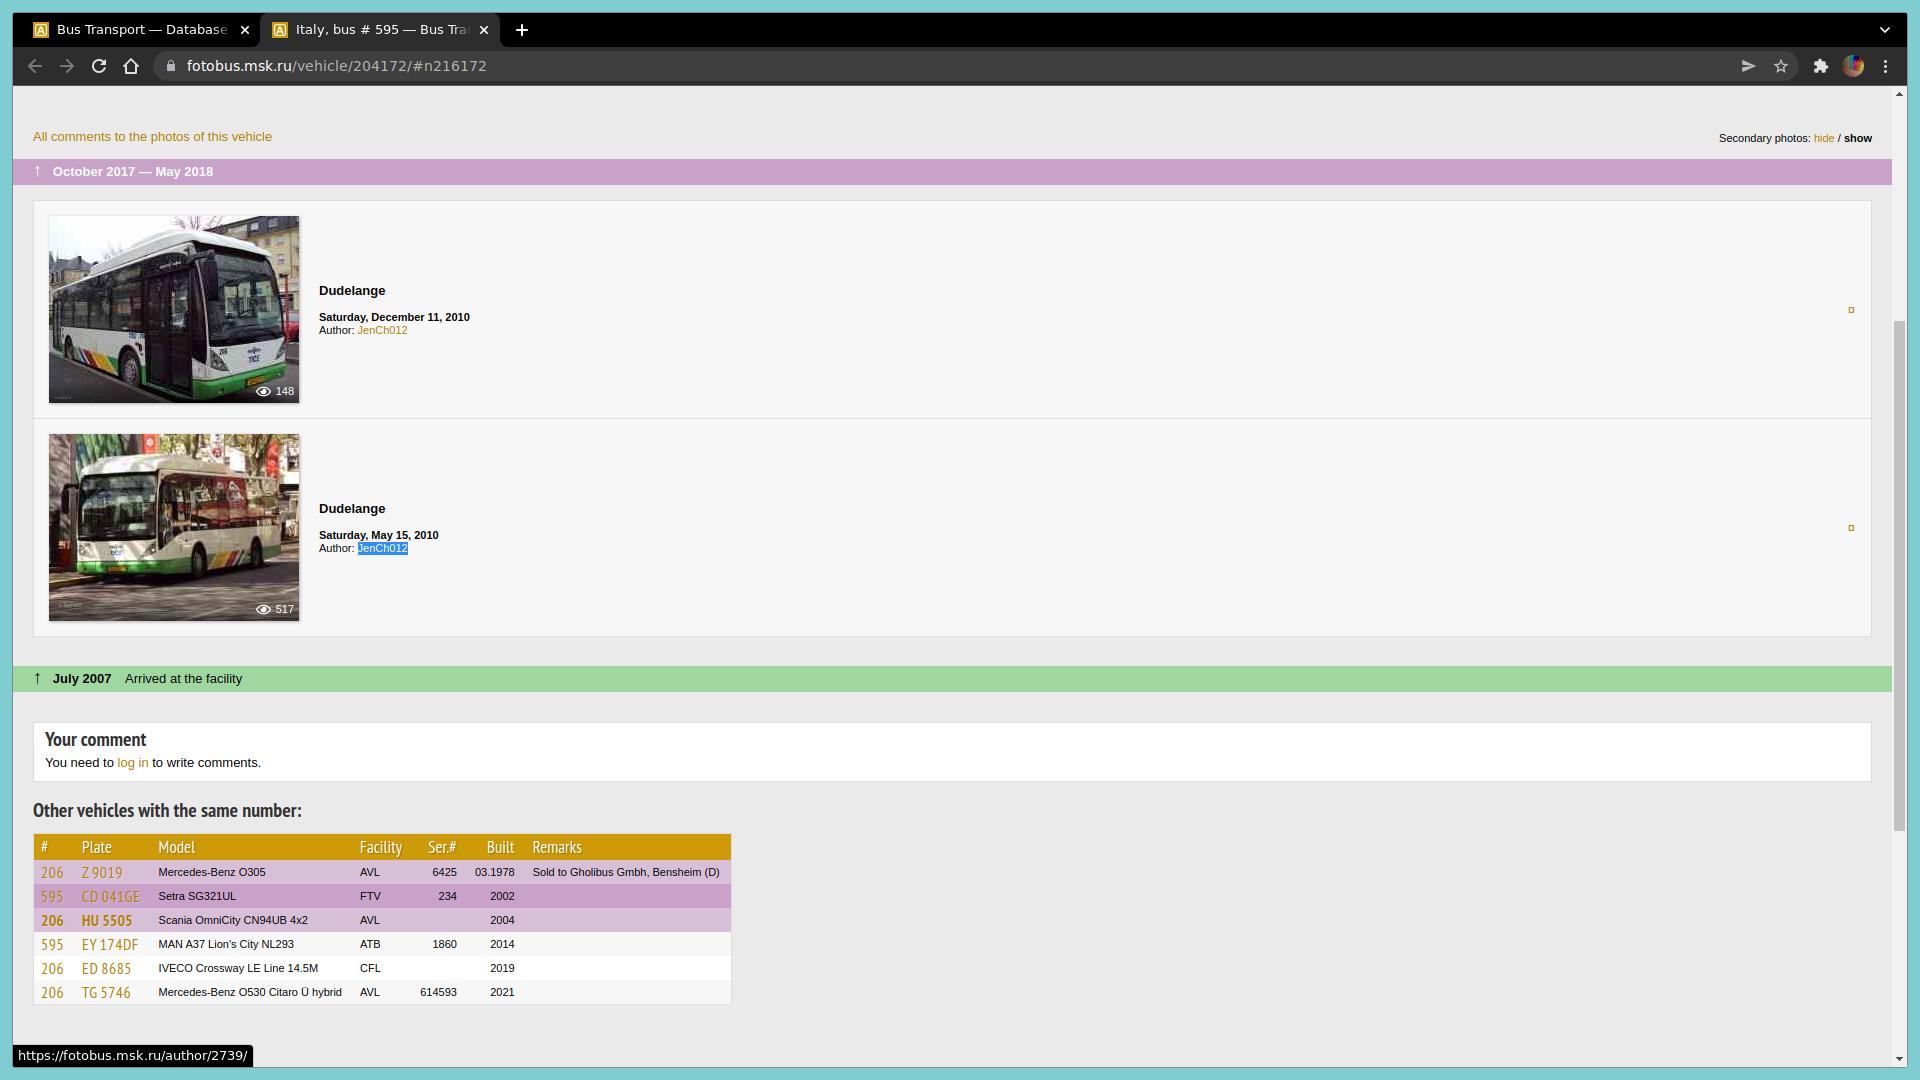Collapse October 2017 — May 2018 section arrow
The height and width of the screenshot is (1080, 1920).
[38, 171]
